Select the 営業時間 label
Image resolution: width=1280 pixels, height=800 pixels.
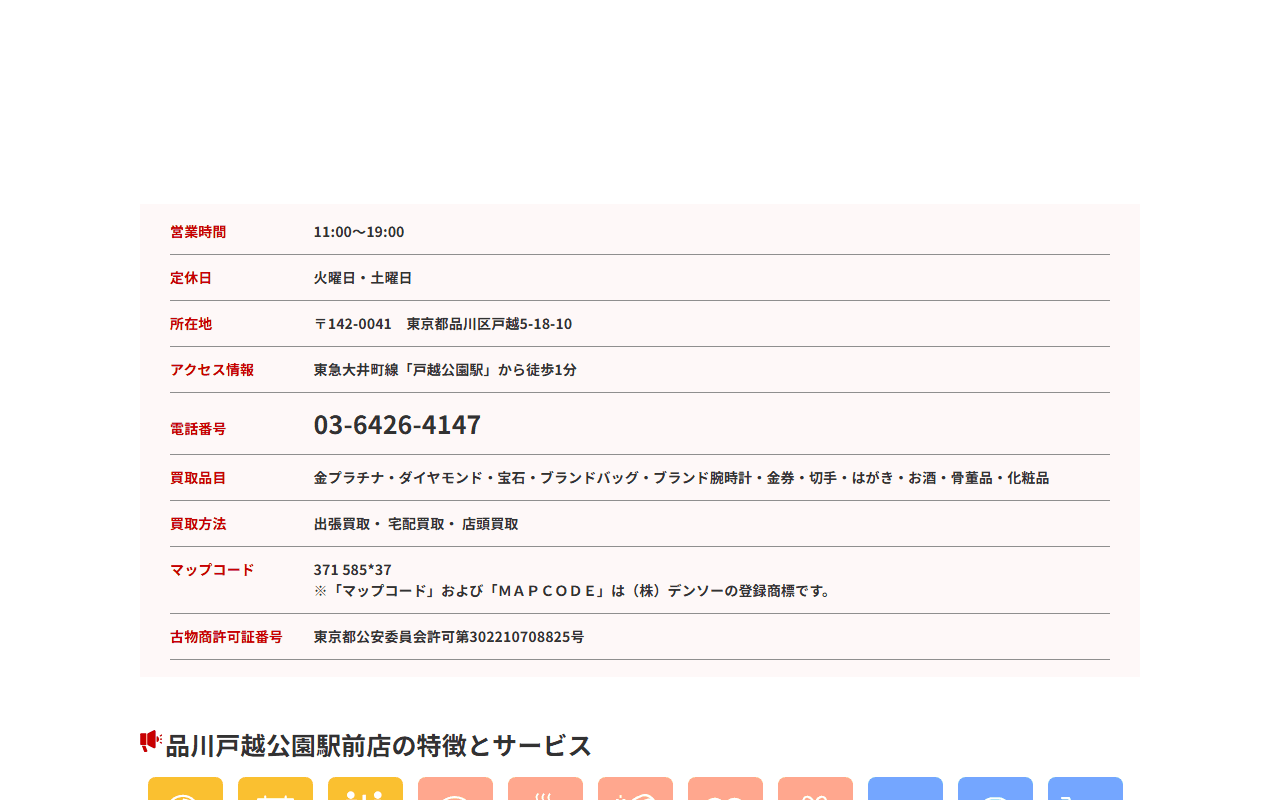click(x=198, y=232)
